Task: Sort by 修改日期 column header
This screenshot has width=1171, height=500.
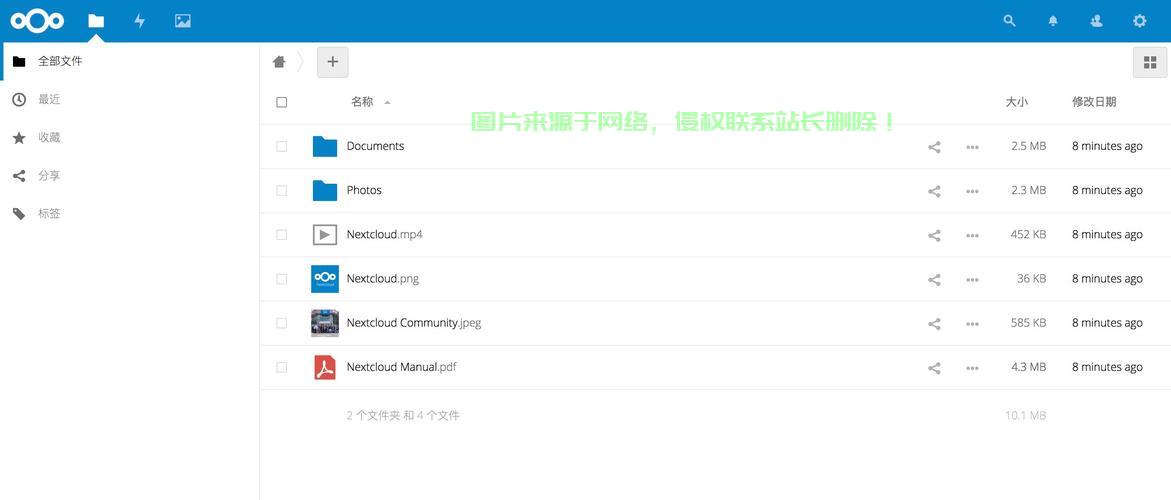Action: coord(1094,101)
